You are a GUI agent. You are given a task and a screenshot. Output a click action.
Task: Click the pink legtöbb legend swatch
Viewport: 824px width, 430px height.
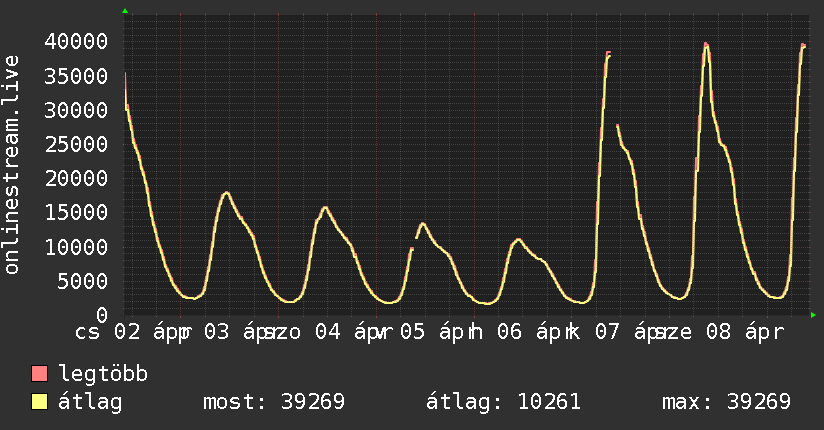point(39,373)
